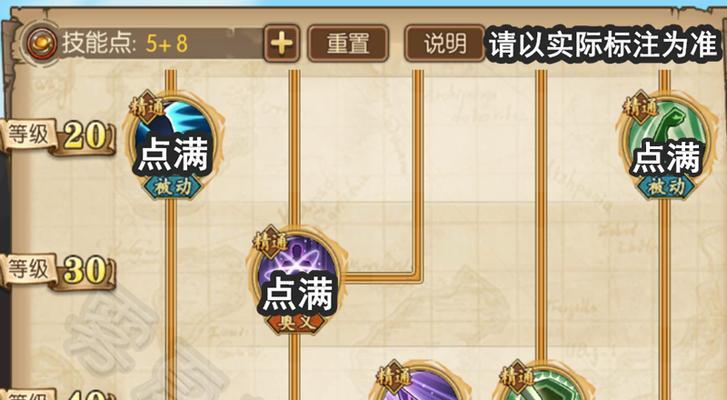This screenshot has height=400, width=727.
Task: Click the 被动 tag under the blue skill
Action: [x=172, y=187]
